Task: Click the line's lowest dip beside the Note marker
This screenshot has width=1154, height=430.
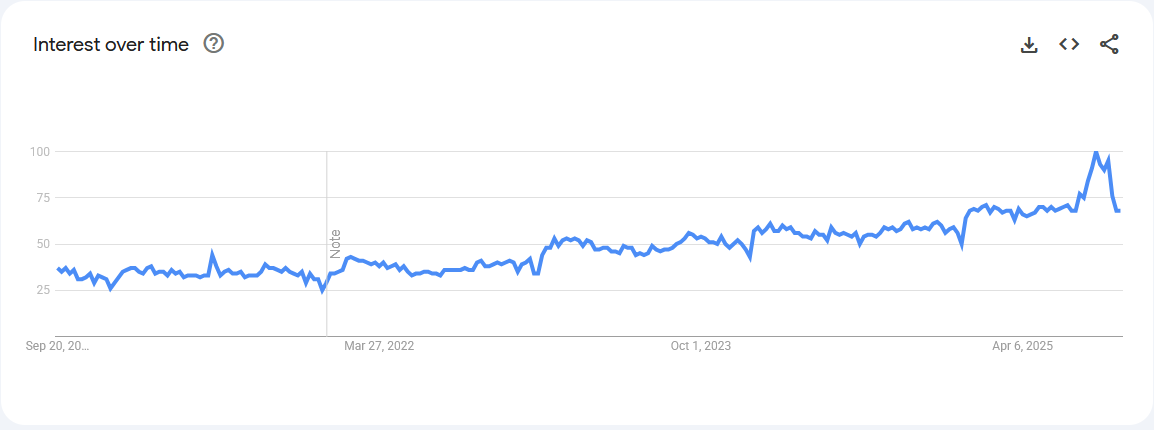Action: (x=322, y=290)
